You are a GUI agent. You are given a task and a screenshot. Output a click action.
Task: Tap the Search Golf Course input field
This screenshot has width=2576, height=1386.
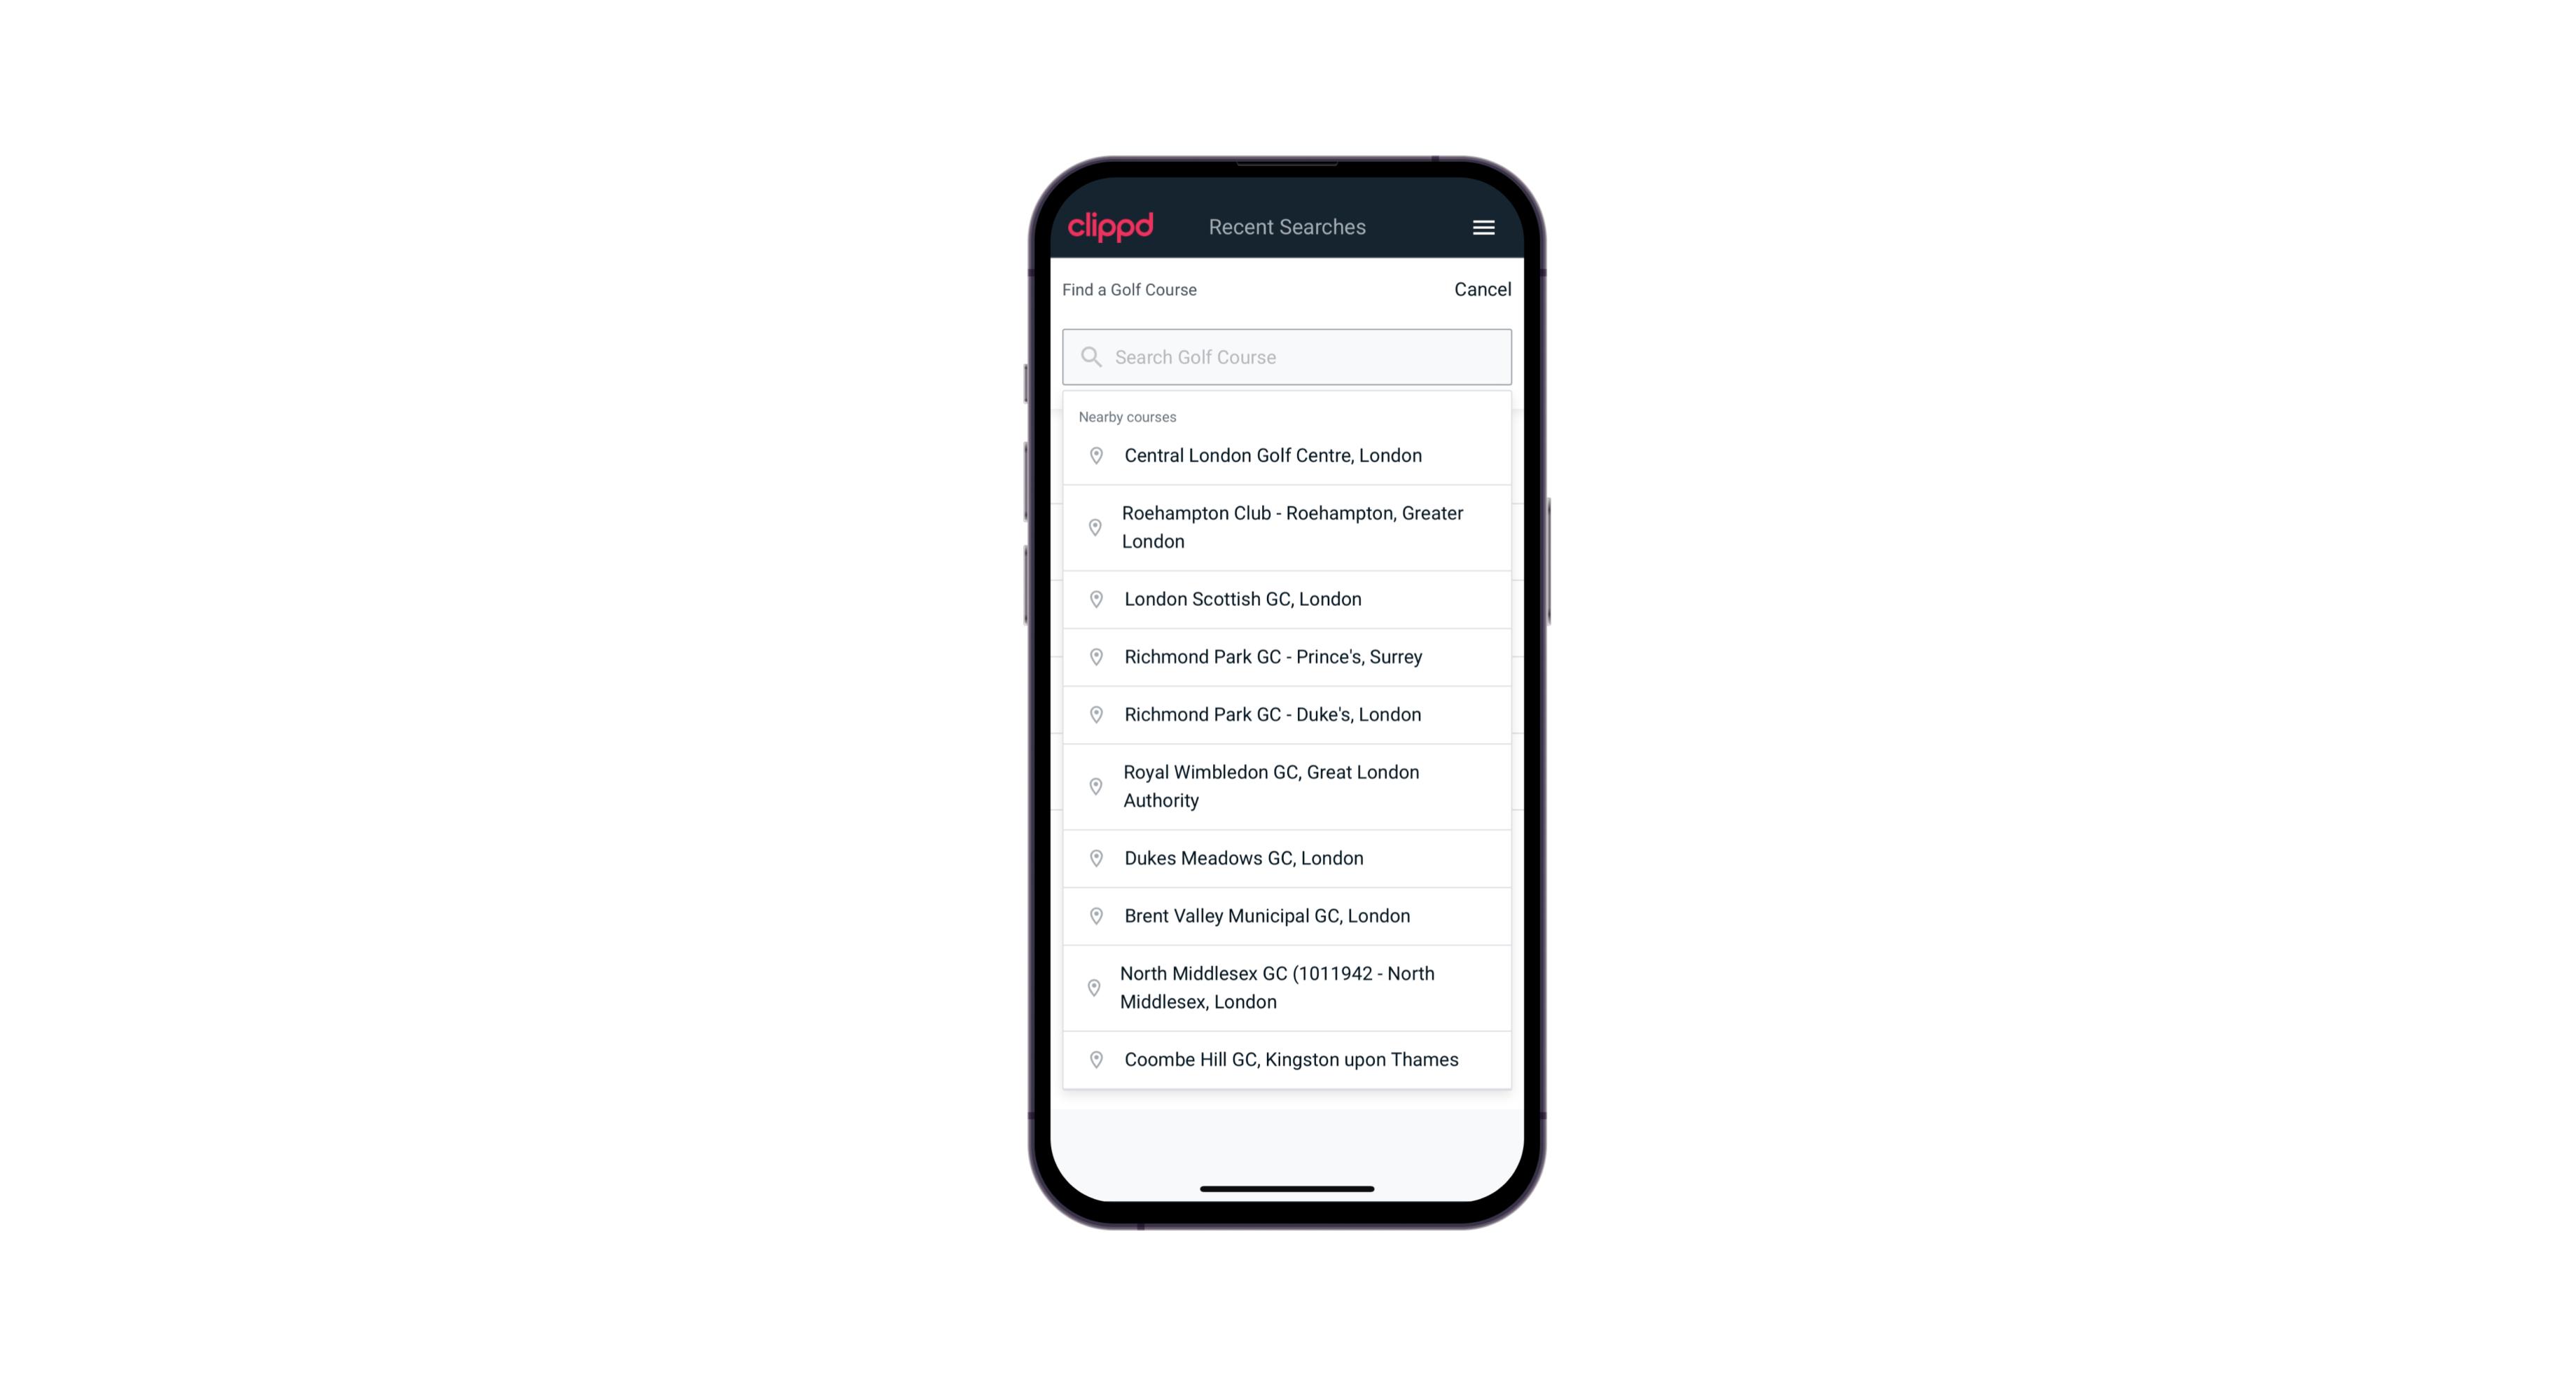(x=1287, y=355)
